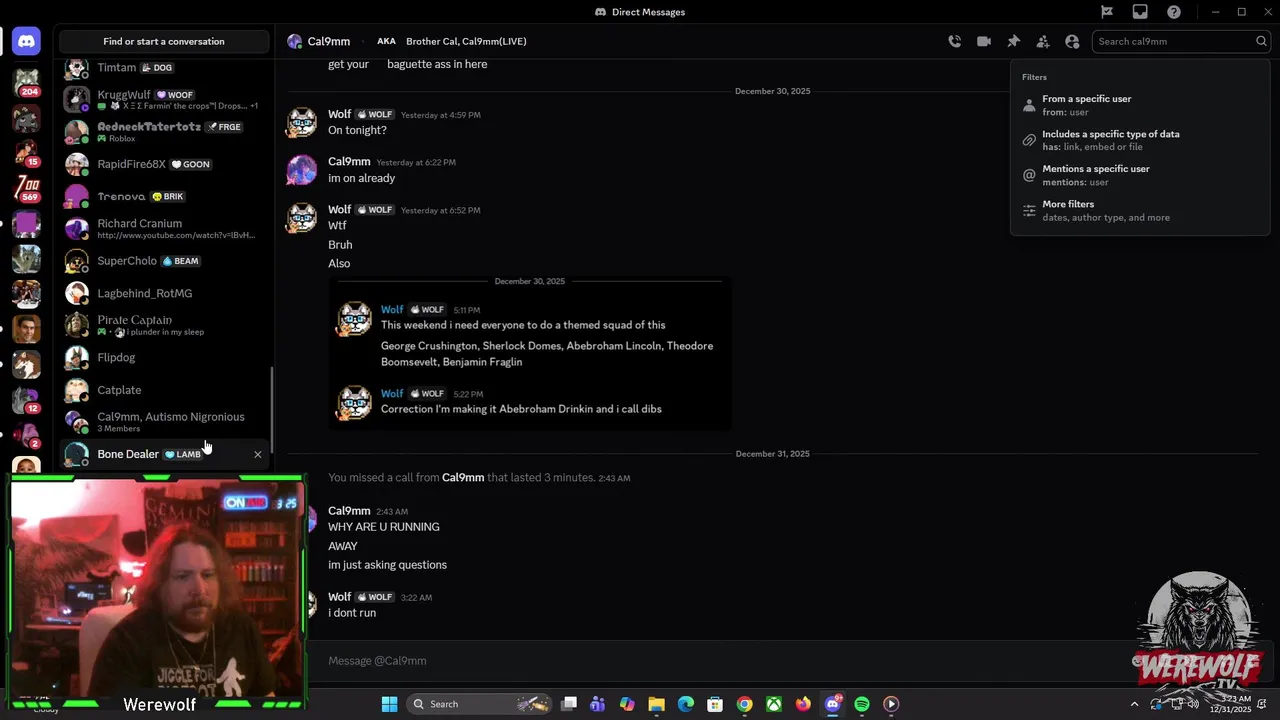This screenshot has width=1280, height=720.
Task: Open Discord Direct Messages home icon
Action: tap(26, 41)
